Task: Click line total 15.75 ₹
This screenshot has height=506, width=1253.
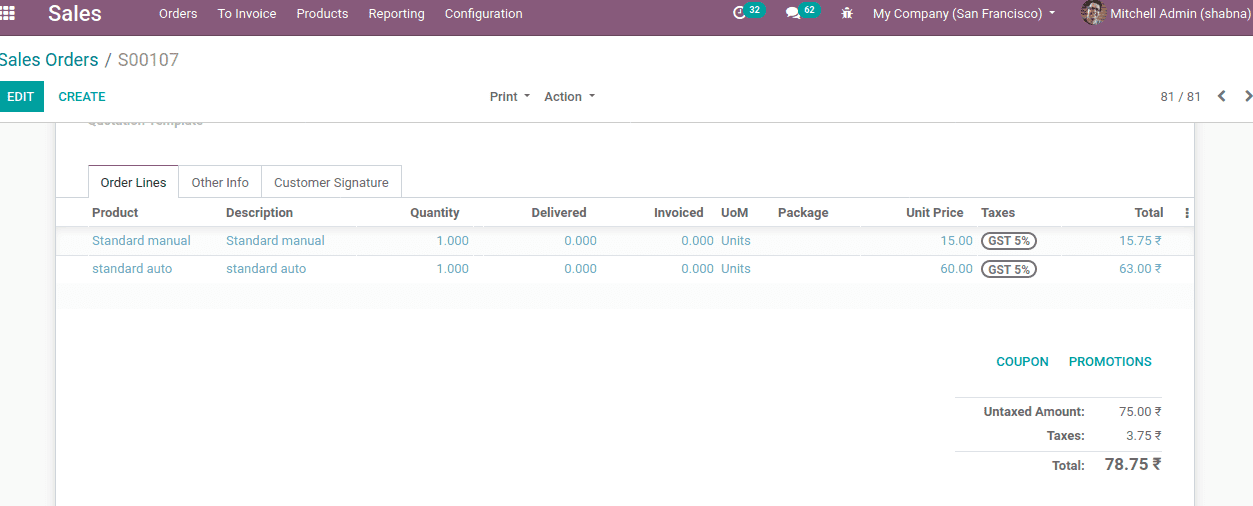Action: tap(1140, 241)
